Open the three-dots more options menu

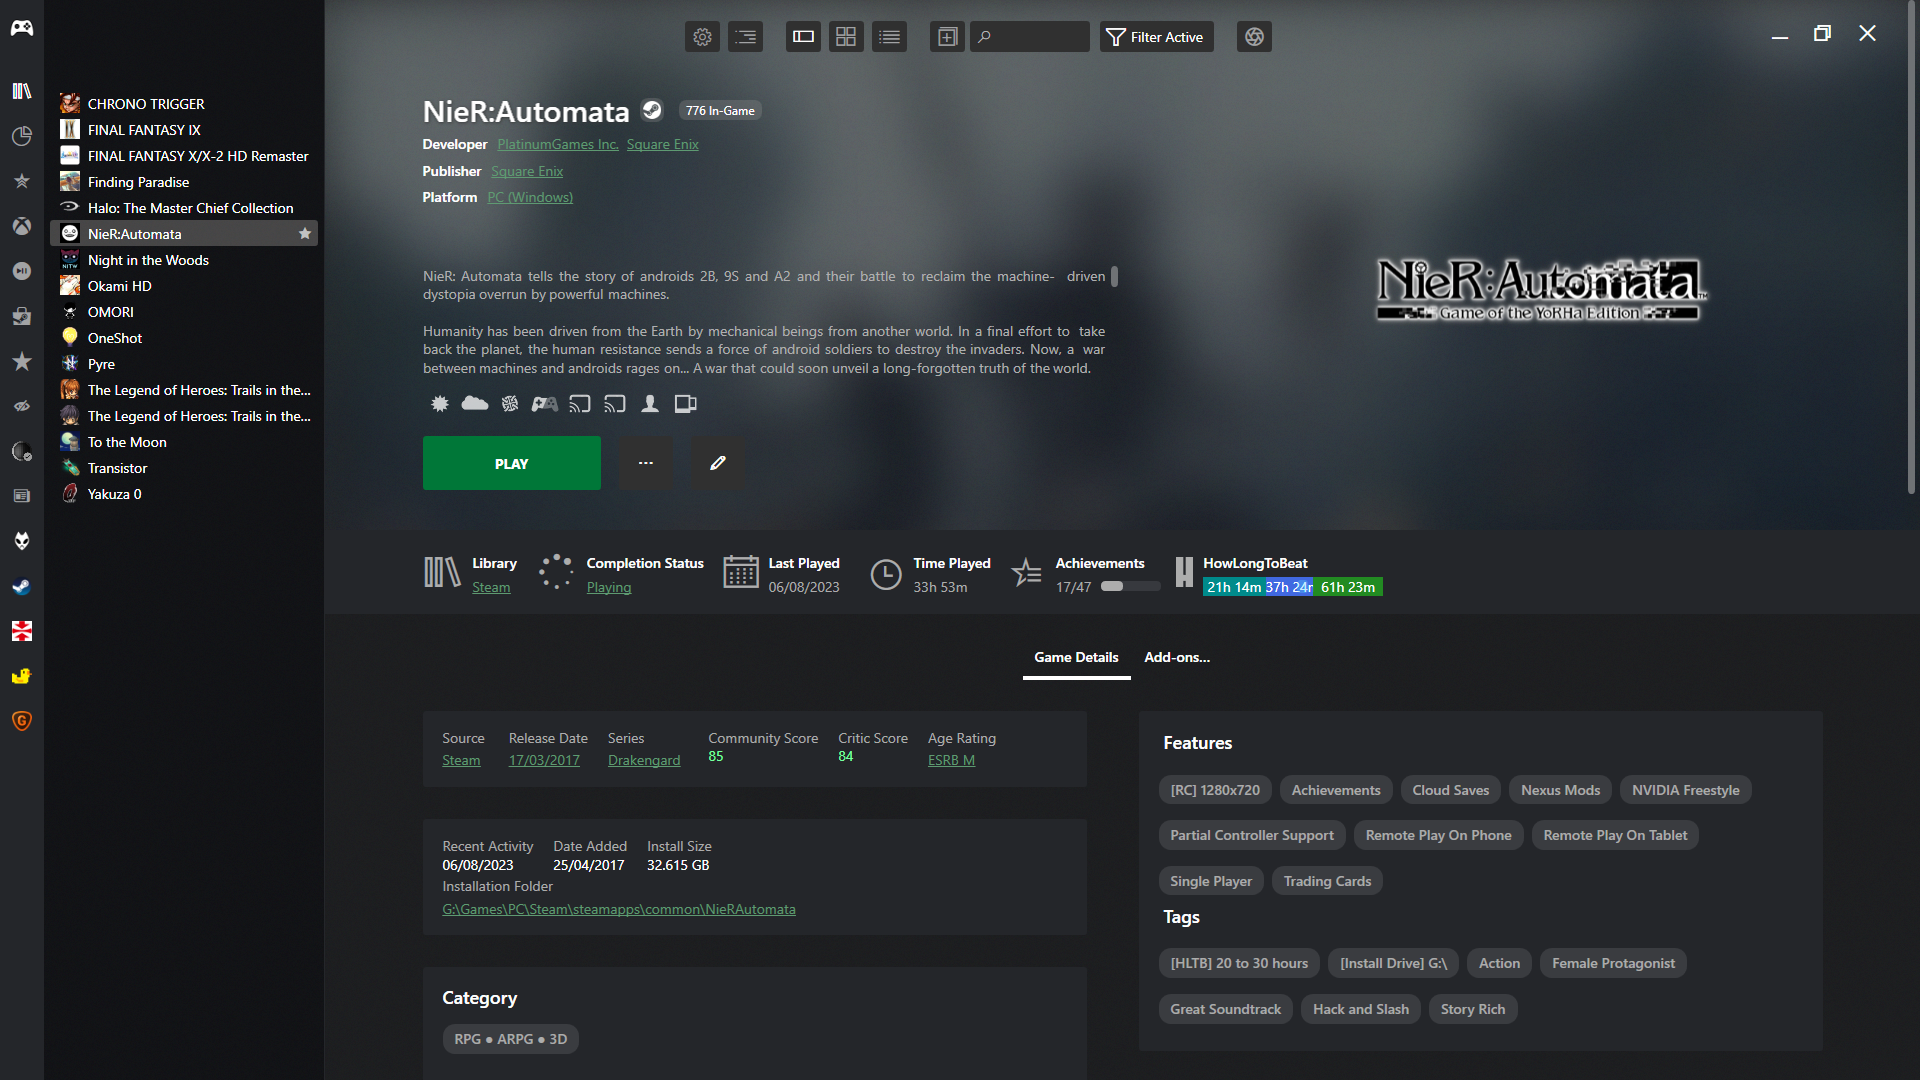coord(646,463)
